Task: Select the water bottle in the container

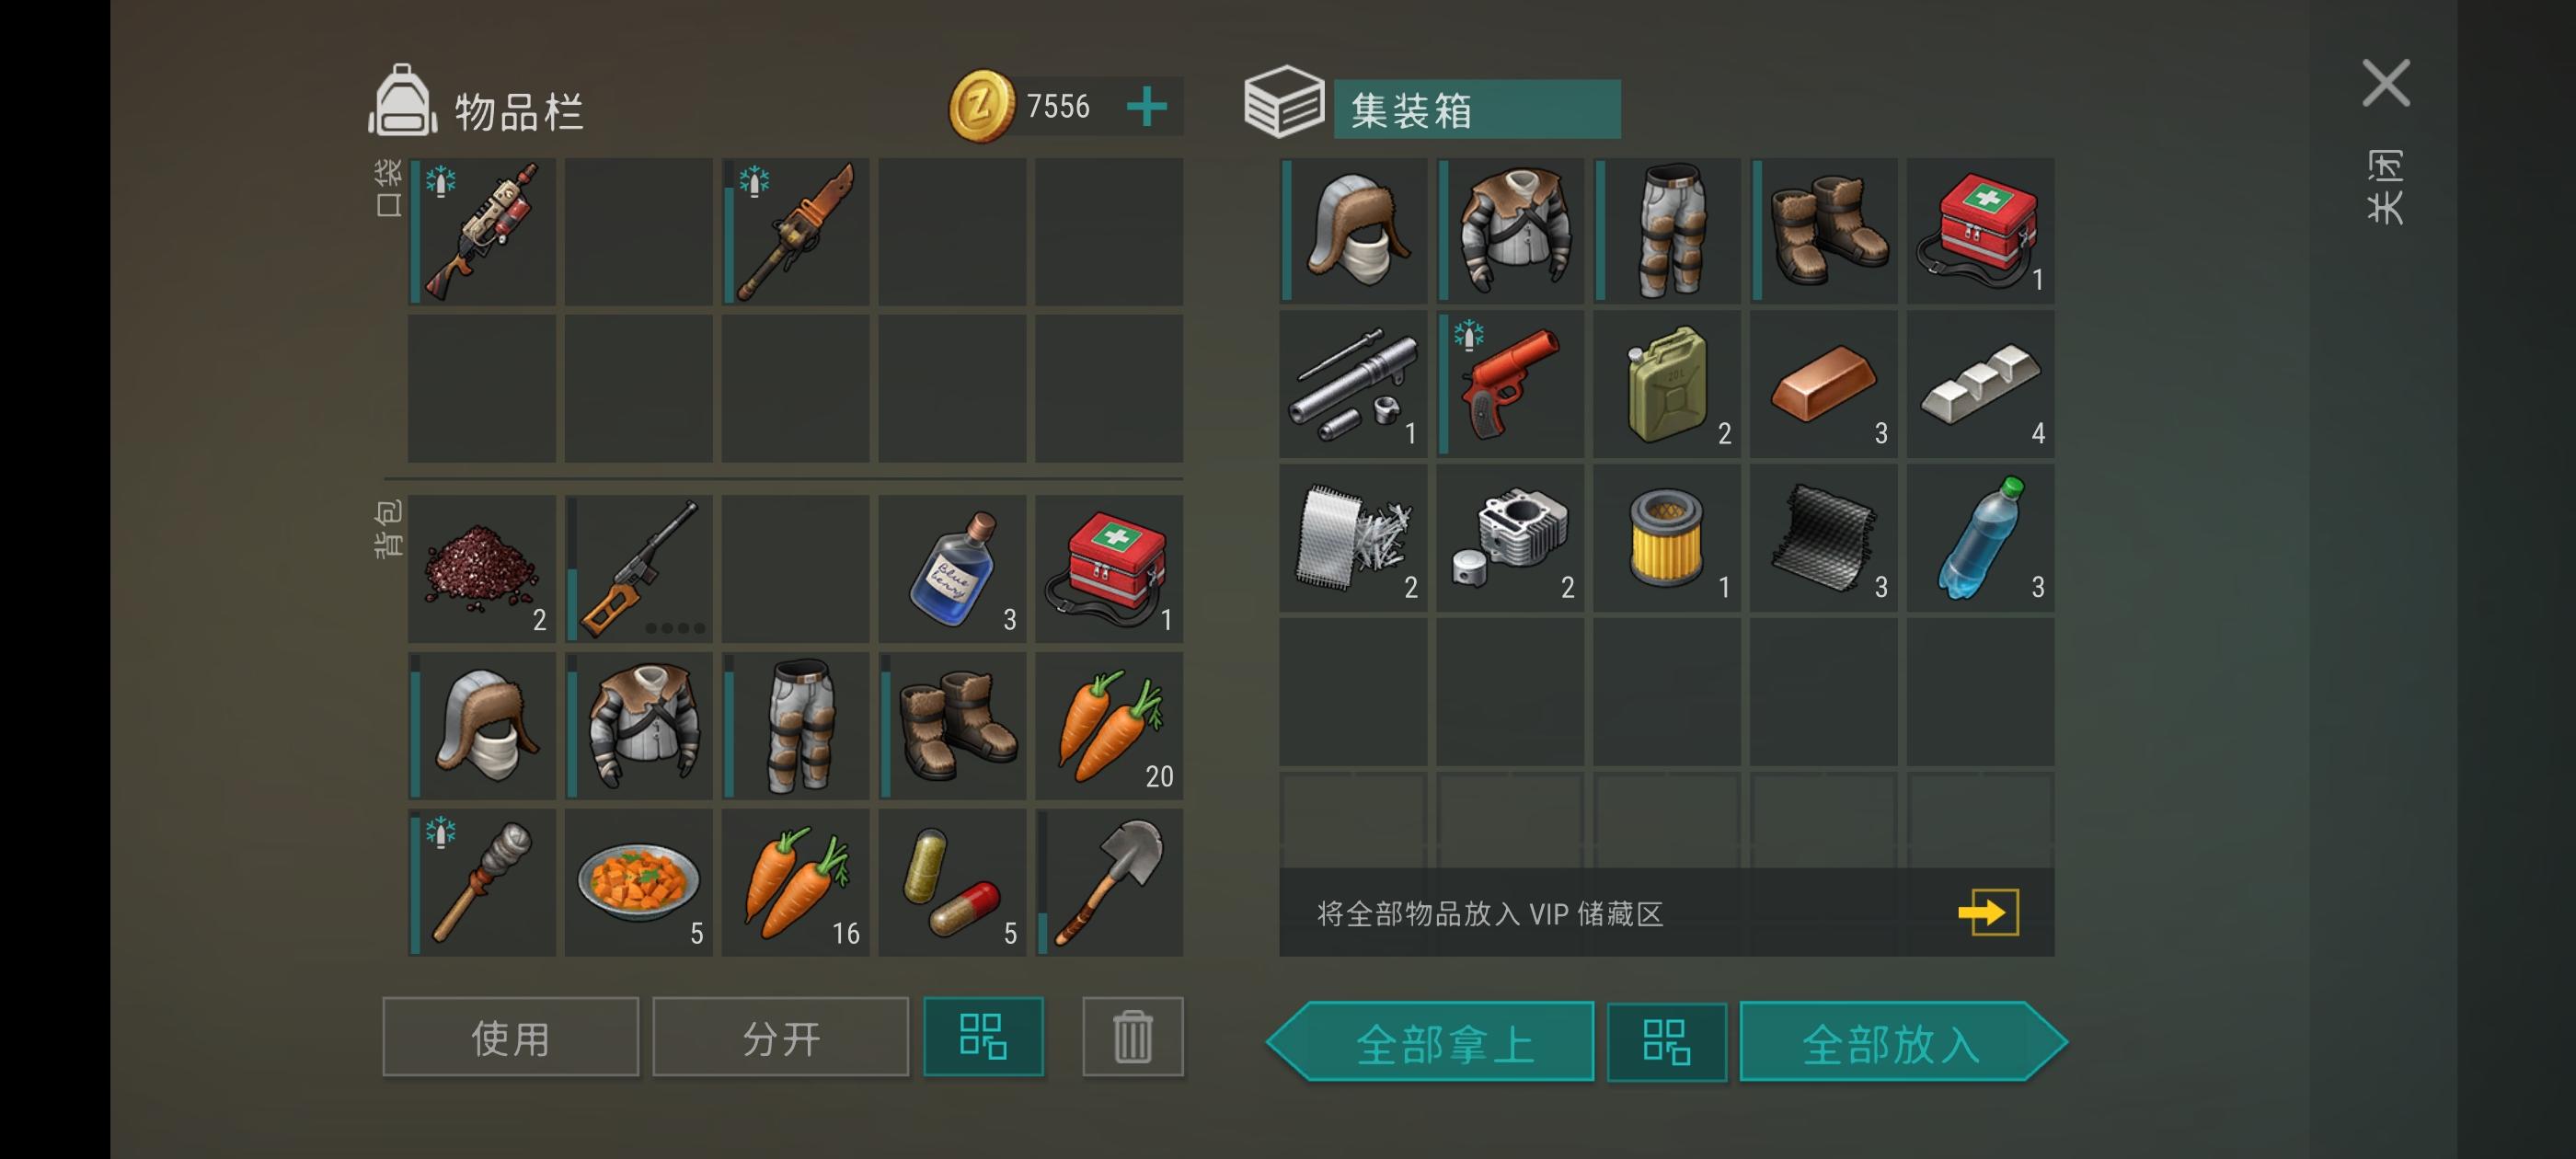Action: click(1980, 538)
